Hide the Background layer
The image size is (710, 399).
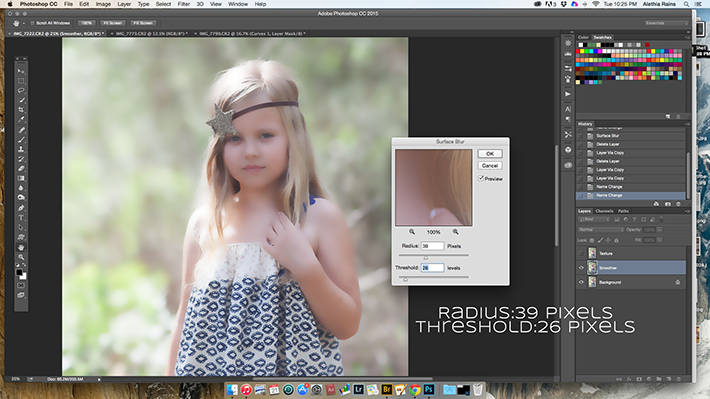tap(581, 282)
